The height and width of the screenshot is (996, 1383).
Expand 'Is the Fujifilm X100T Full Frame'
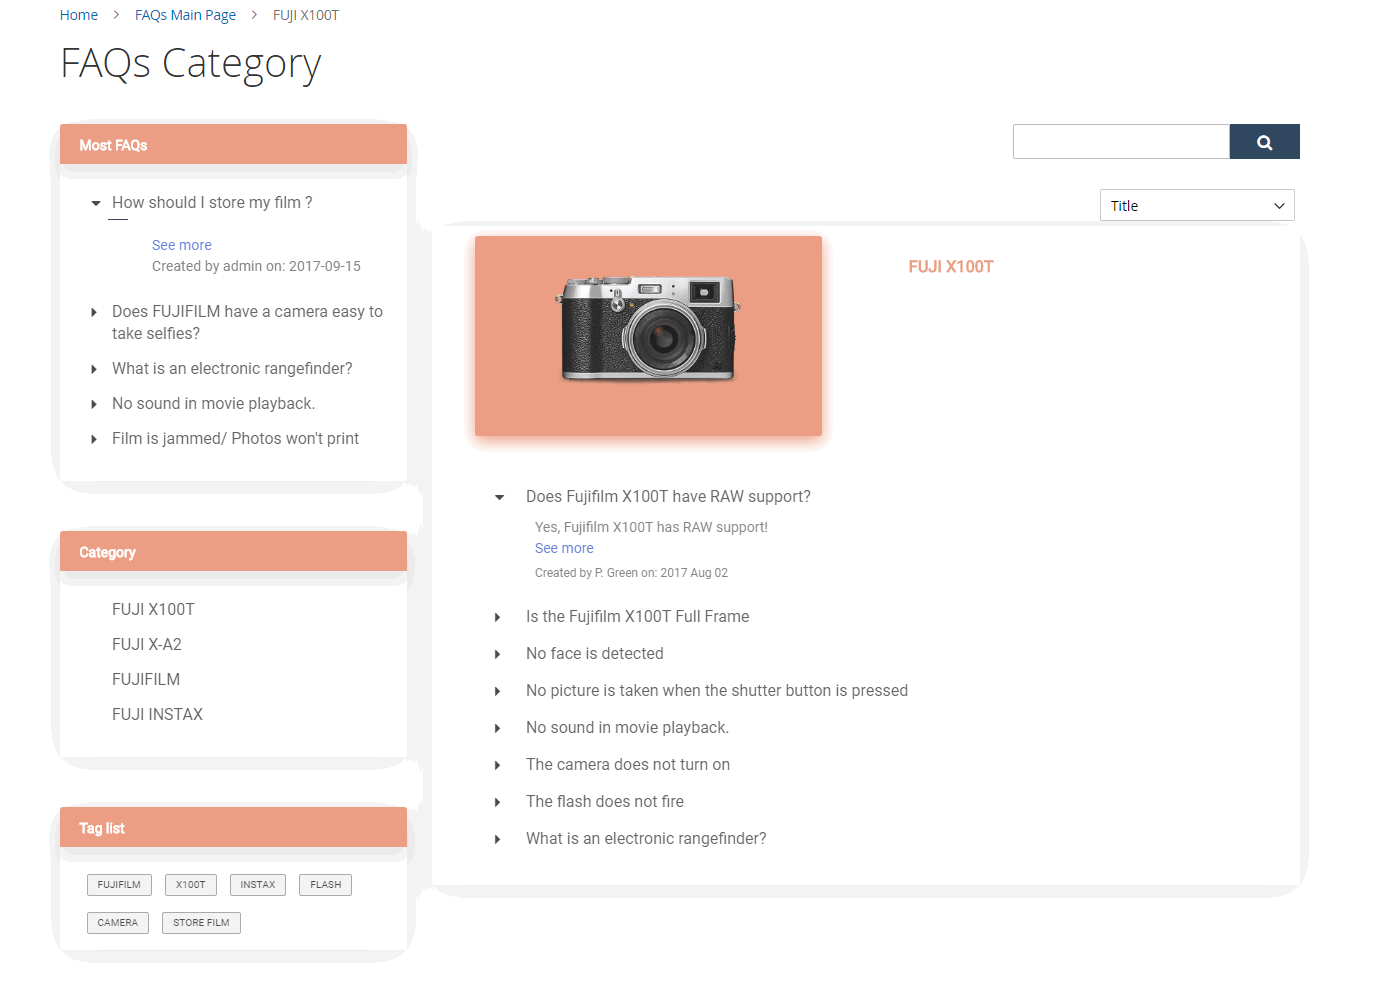[x=498, y=617]
